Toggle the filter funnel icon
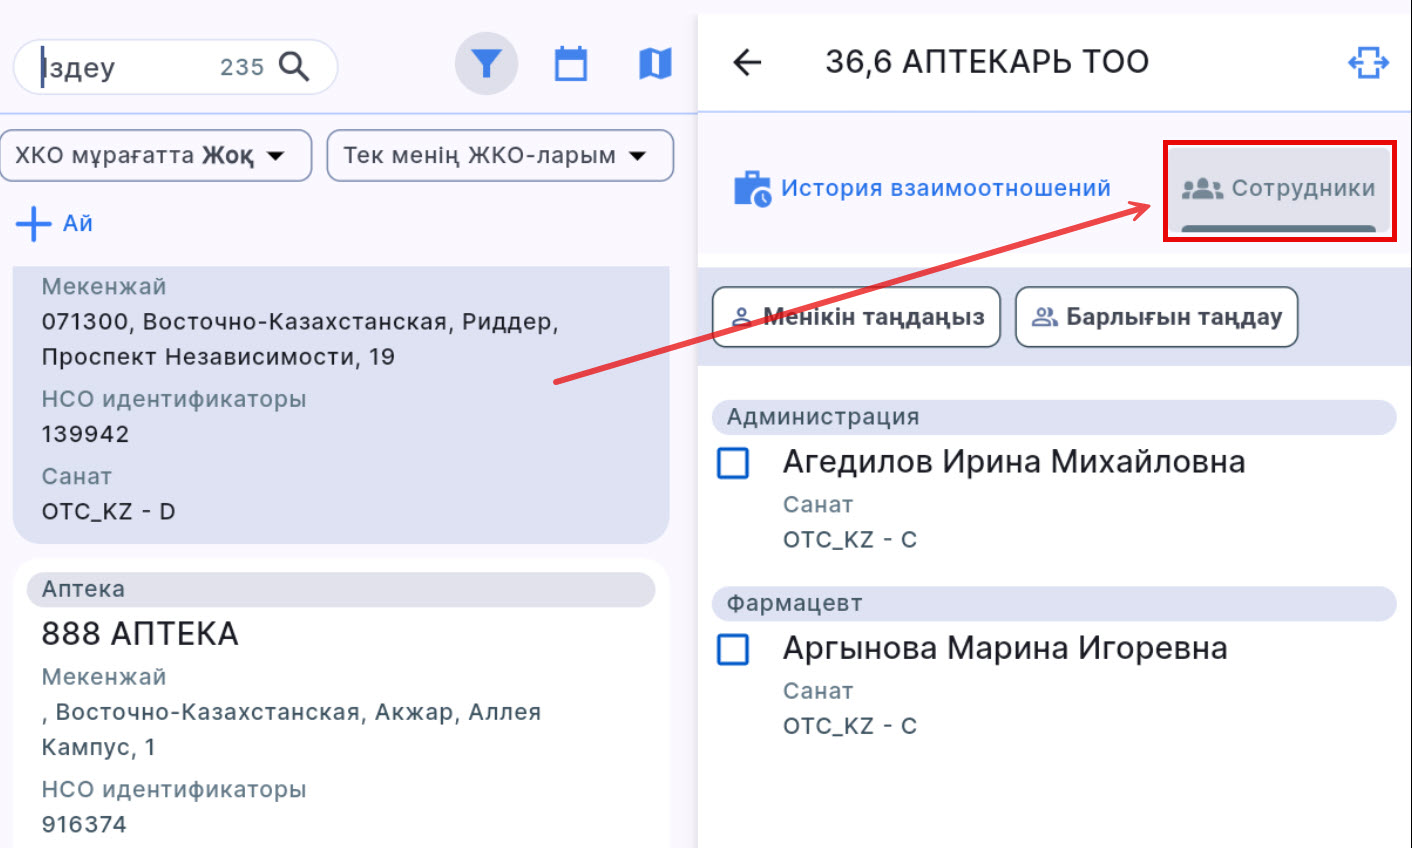Screen dimensions: 1412x848 pyautogui.click(x=486, y=64)
